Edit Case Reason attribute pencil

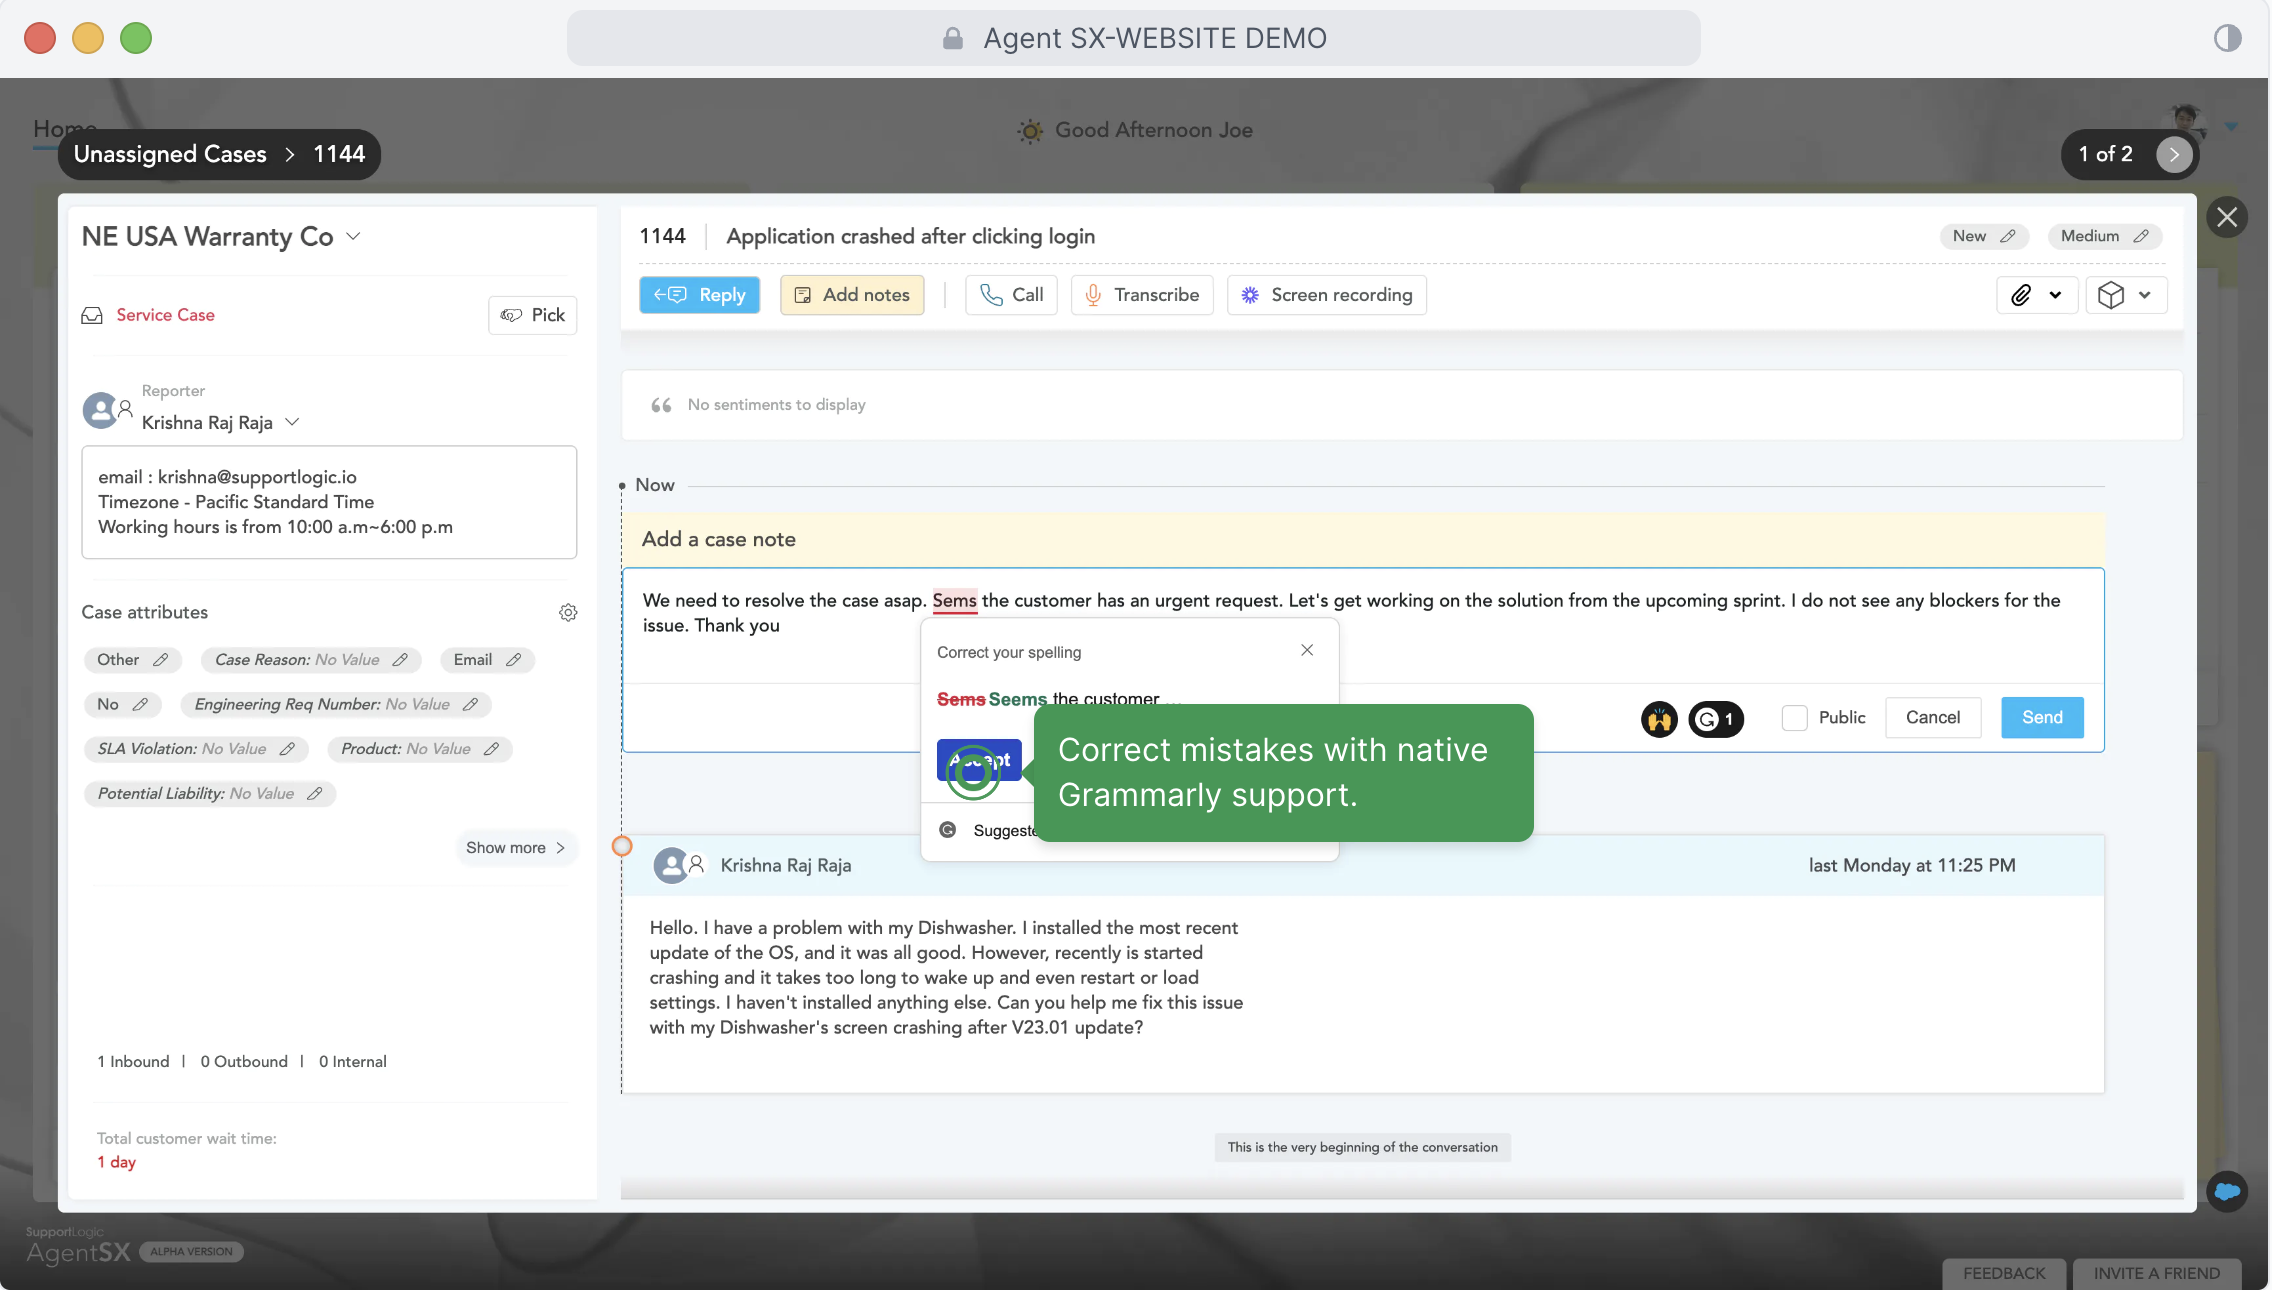click(400, 660)
